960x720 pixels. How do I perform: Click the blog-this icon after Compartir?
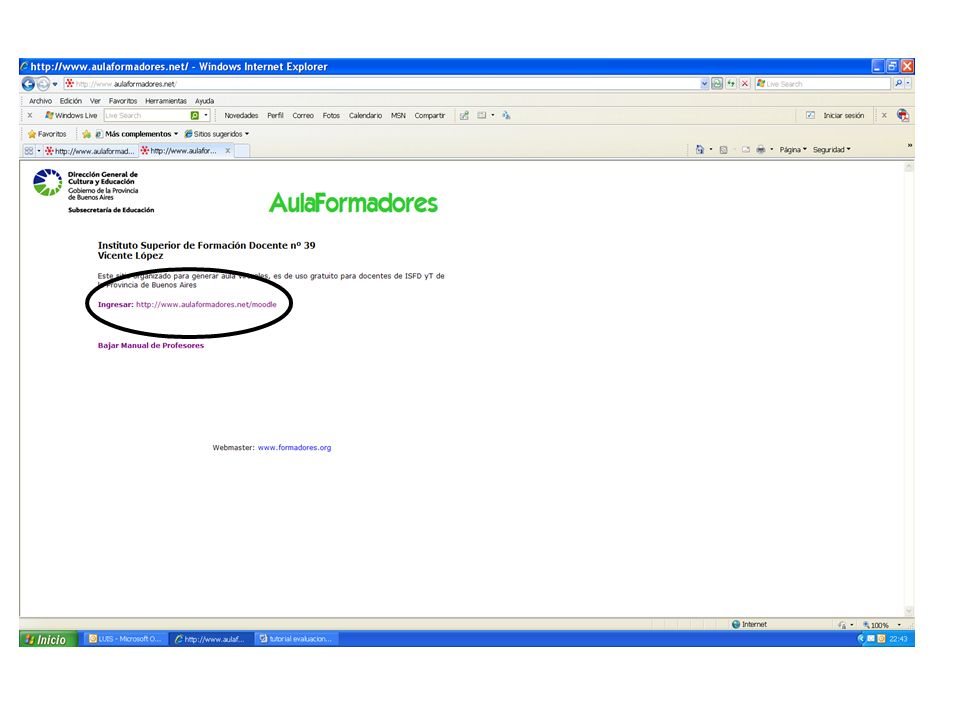(464, 115)
